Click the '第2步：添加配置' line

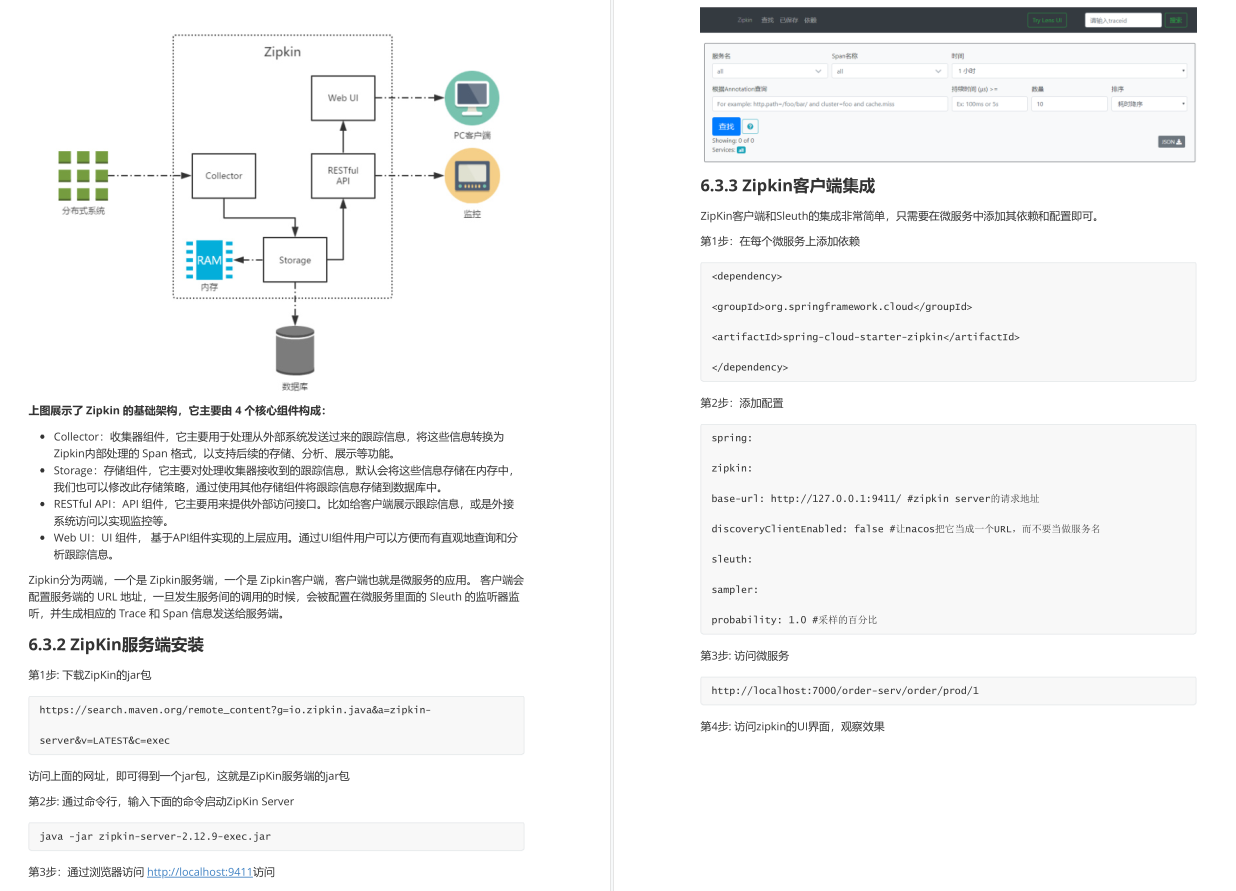coord(742,403)
